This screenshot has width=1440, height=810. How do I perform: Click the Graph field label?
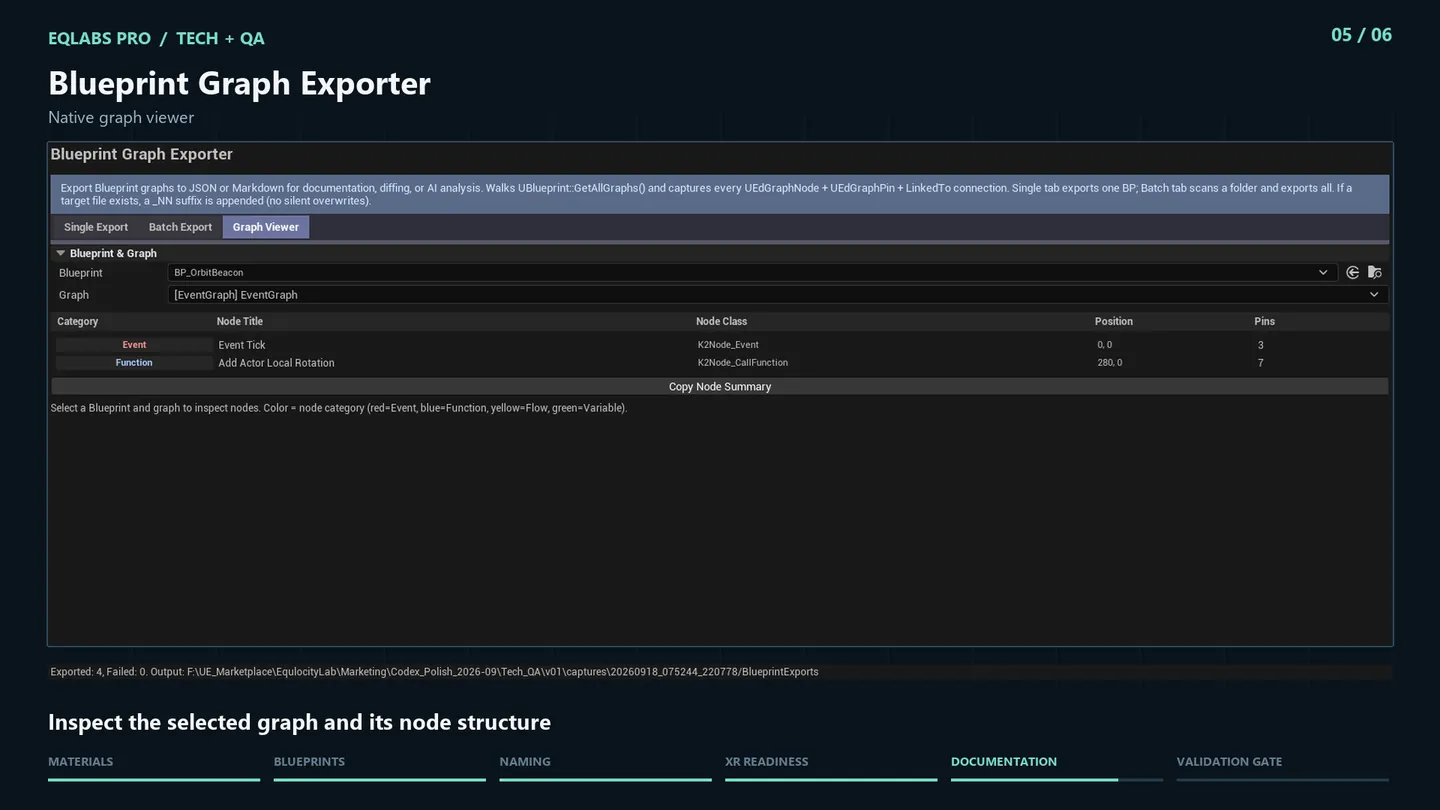click(x=74, y=295)
